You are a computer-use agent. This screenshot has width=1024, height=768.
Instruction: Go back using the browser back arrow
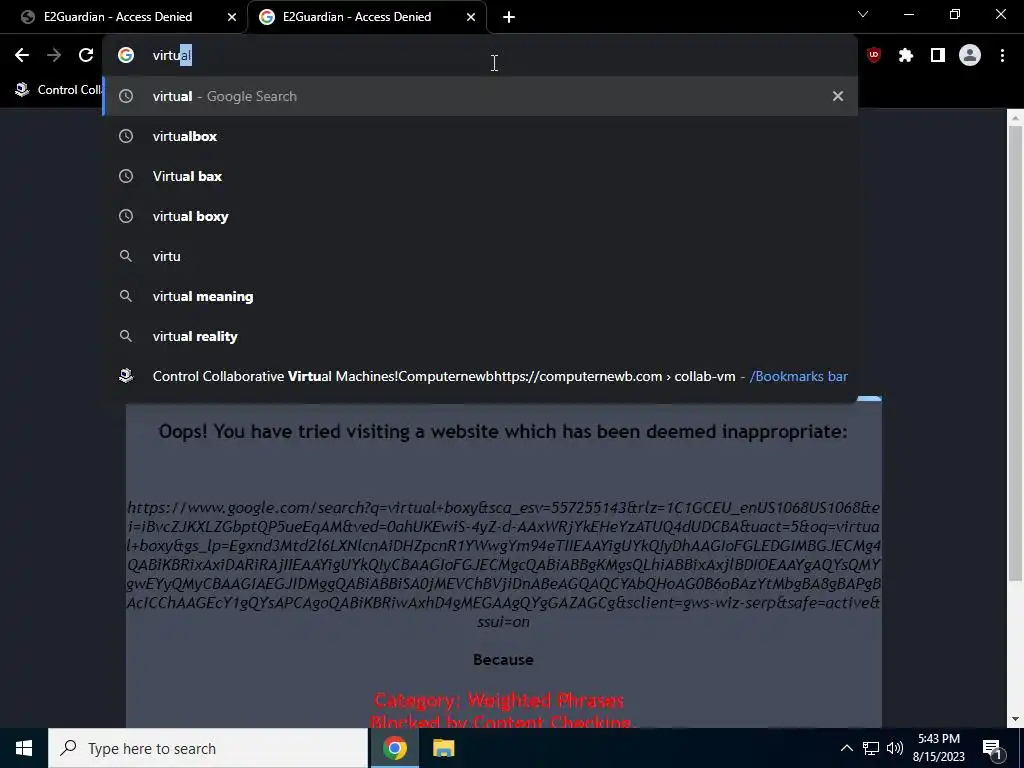pyautogui.click(x=22, y=56)
